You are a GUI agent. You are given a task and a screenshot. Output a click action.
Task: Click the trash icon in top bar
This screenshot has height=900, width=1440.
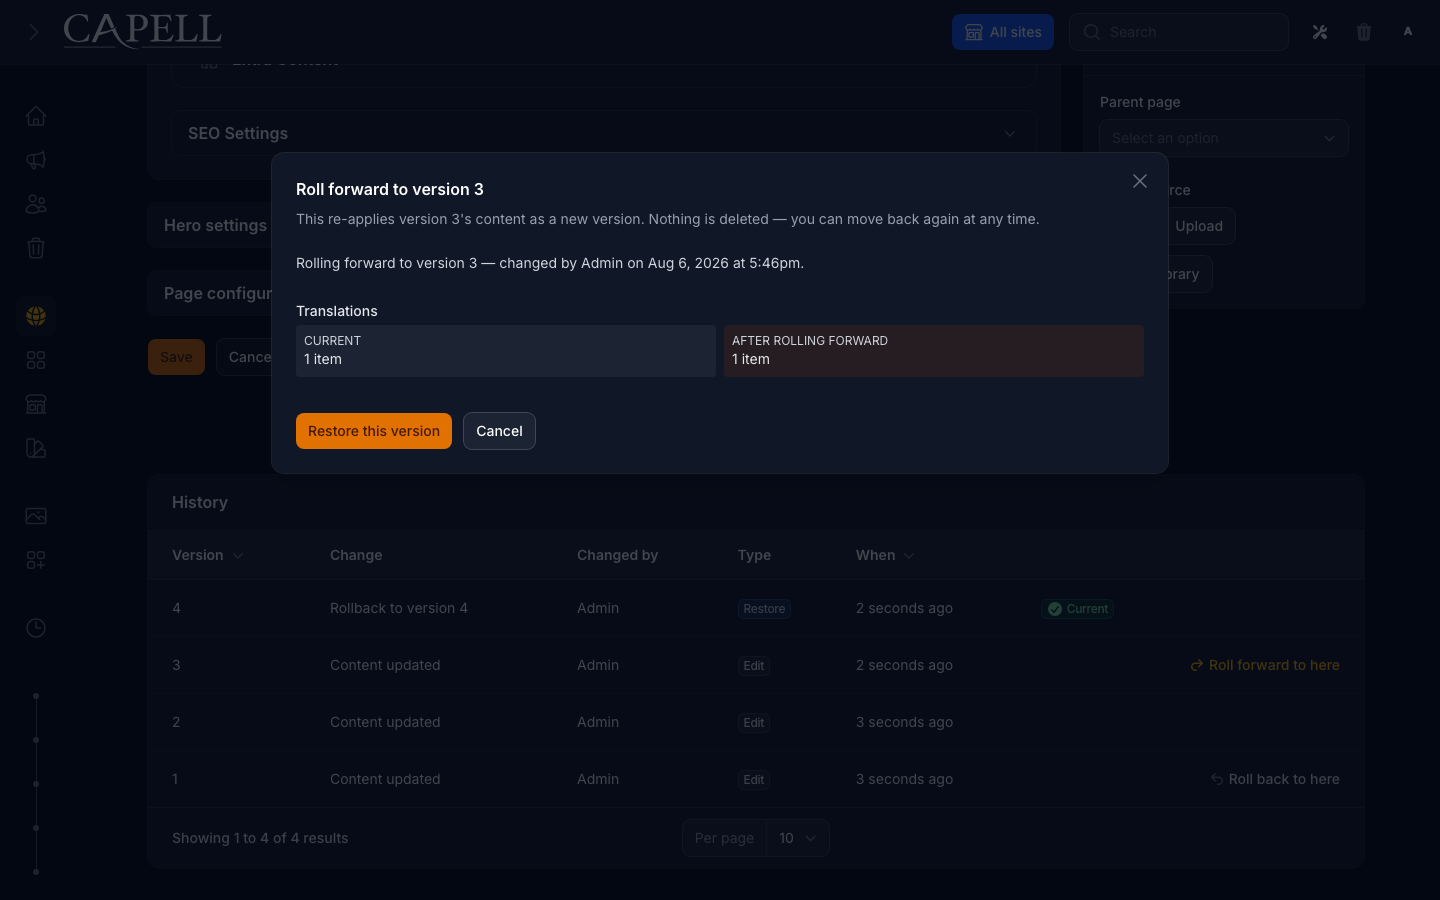(1364, 32)
